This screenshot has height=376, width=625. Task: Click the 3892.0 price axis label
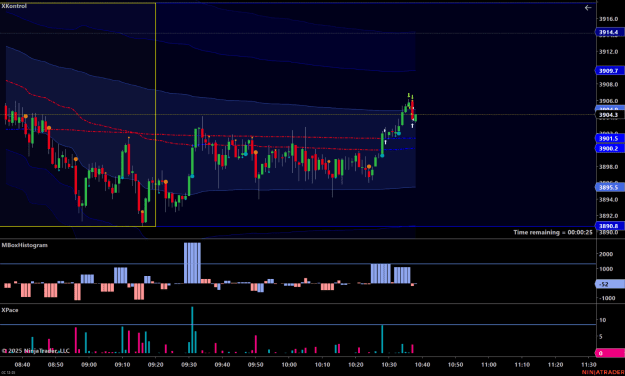coord(608,216)
